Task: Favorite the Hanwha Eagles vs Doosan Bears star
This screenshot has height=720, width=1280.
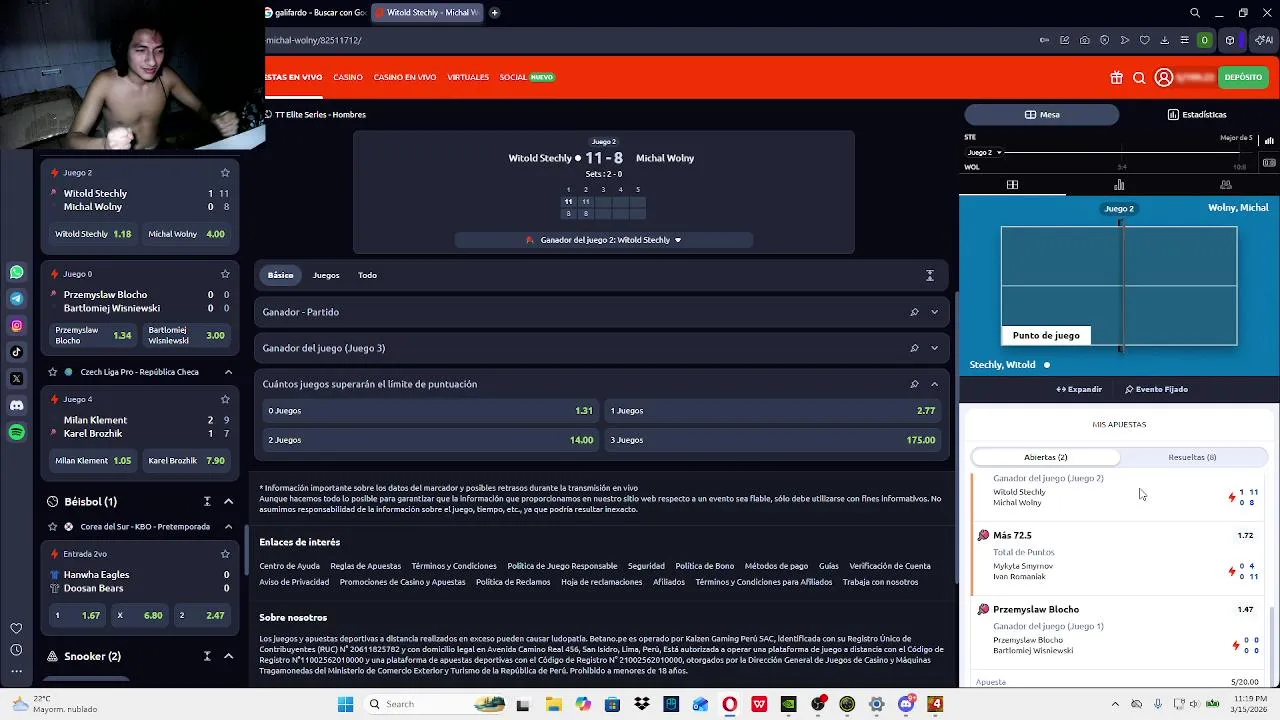Action: coord(225,554)
